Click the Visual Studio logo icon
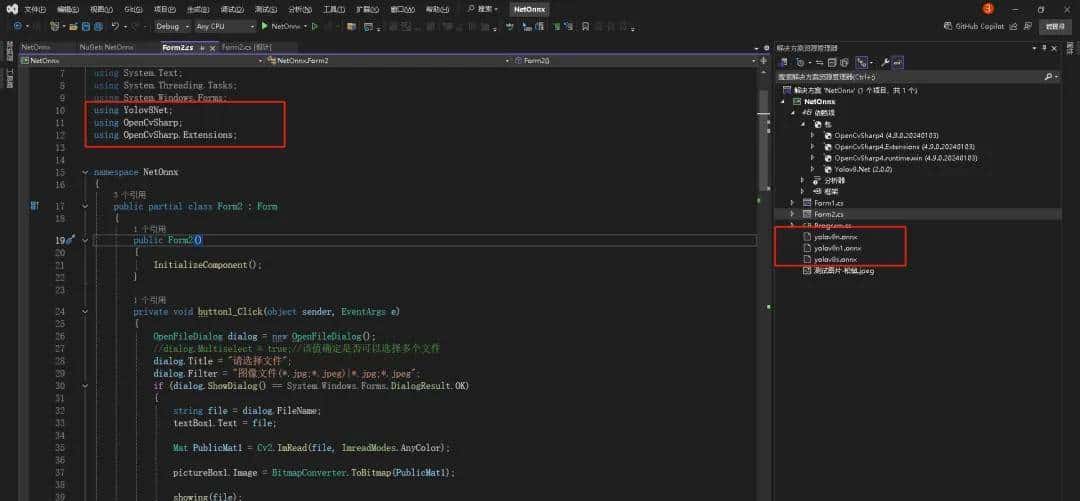This screenshot has height=501, width=1080. click(12, 9)
